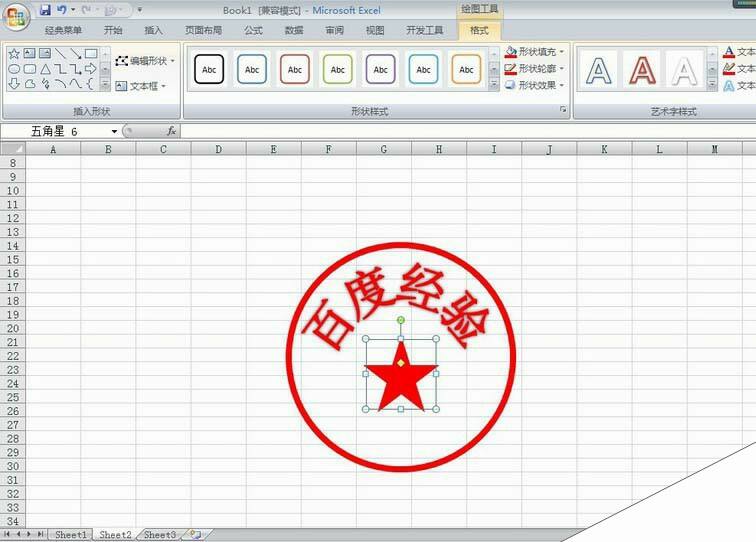Add a new worksheet tab

coord(195,534)
